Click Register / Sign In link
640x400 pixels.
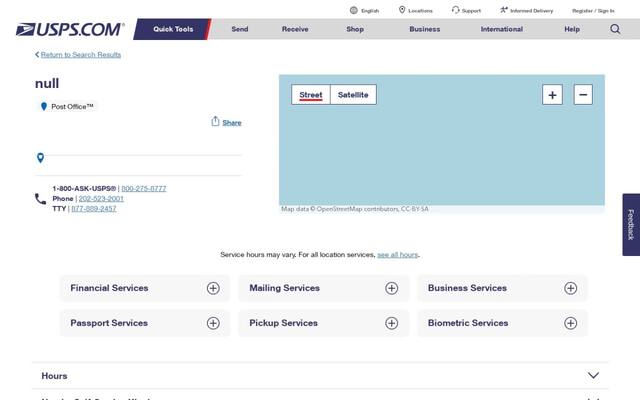(593, 11)
